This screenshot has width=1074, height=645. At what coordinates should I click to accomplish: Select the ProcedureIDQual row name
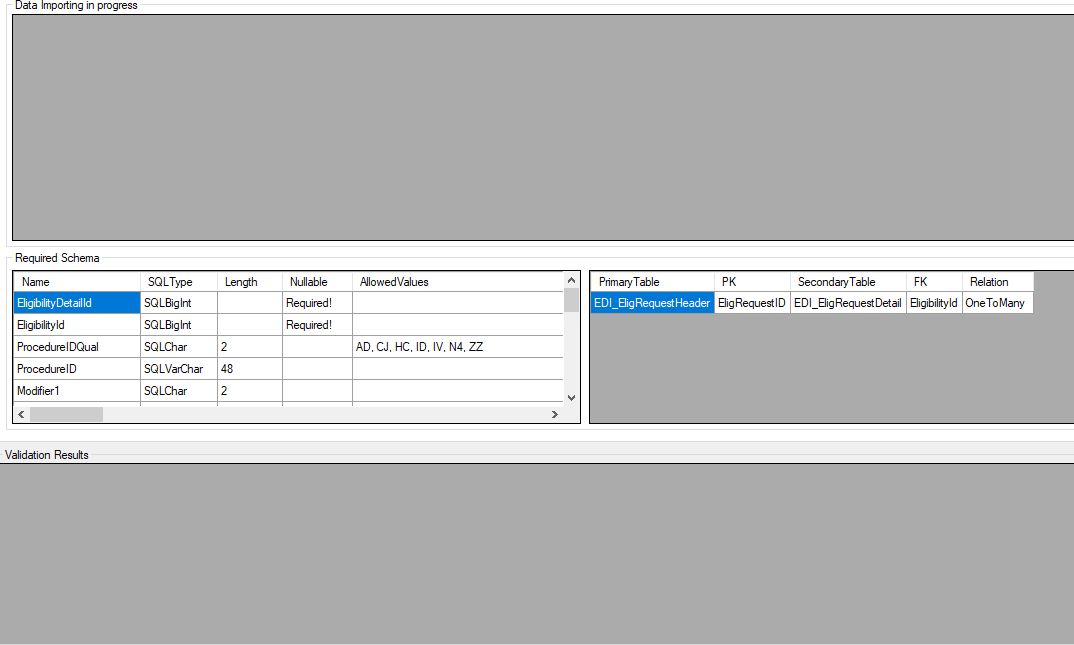[x=77, y=346]
